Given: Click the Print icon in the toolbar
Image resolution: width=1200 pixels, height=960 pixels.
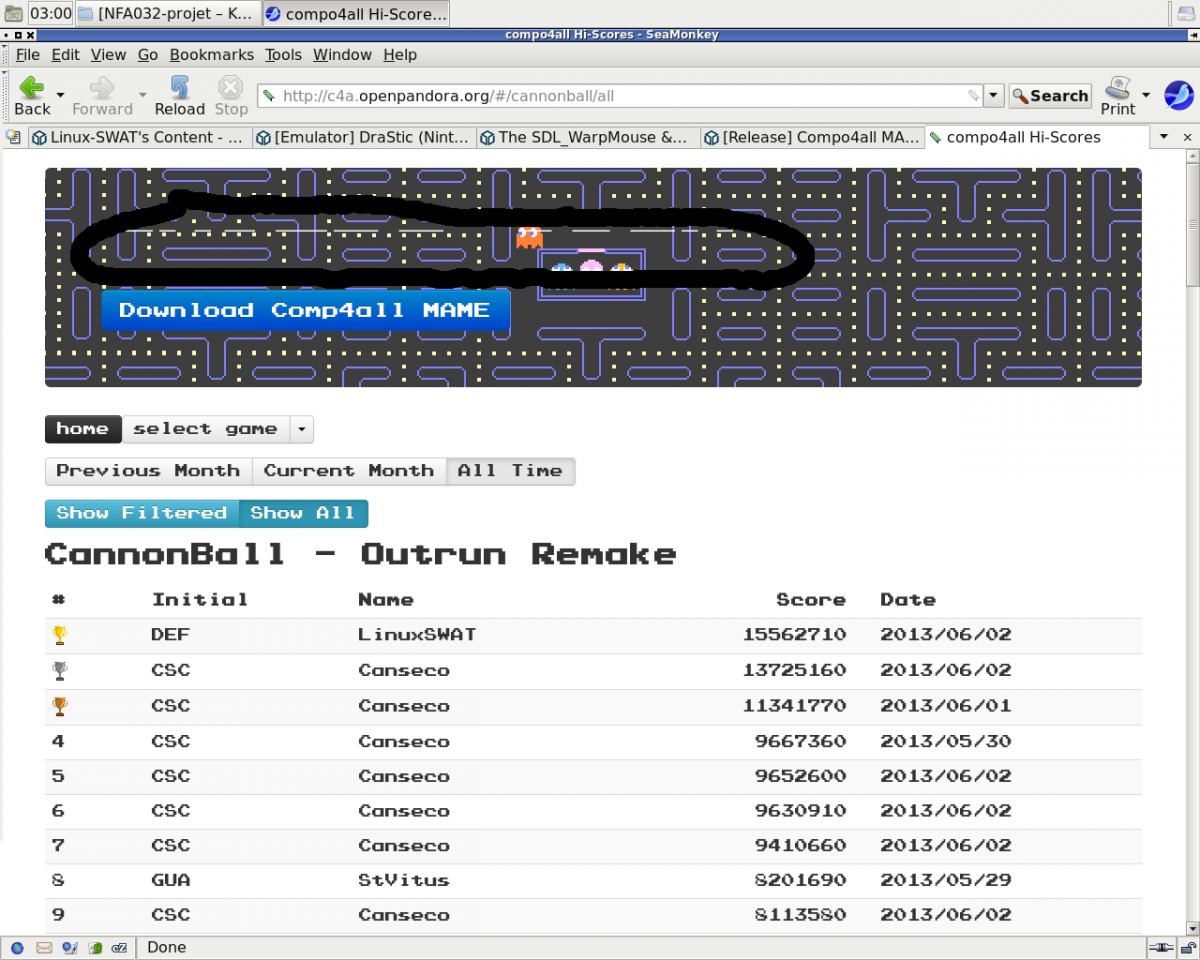Looking at the screenshot, I should [x=1117, y=88].
